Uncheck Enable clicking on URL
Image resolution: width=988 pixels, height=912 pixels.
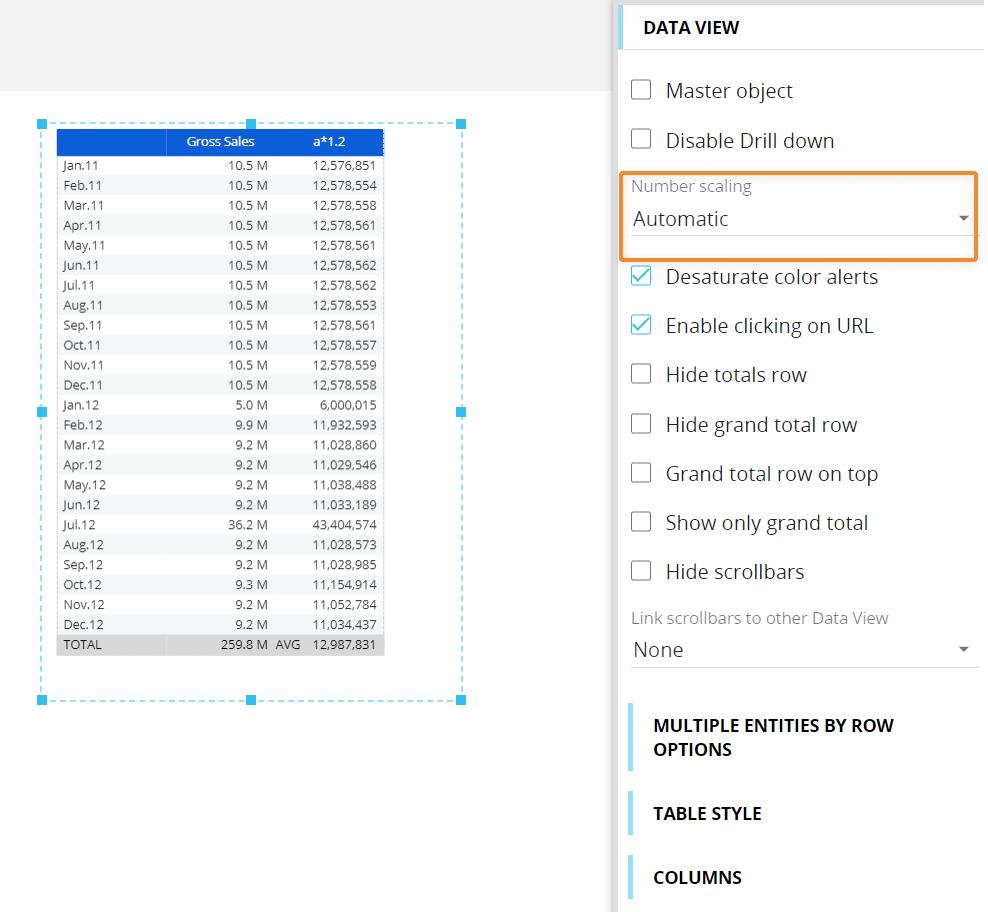pyautogui.click(x=641, y=325)
